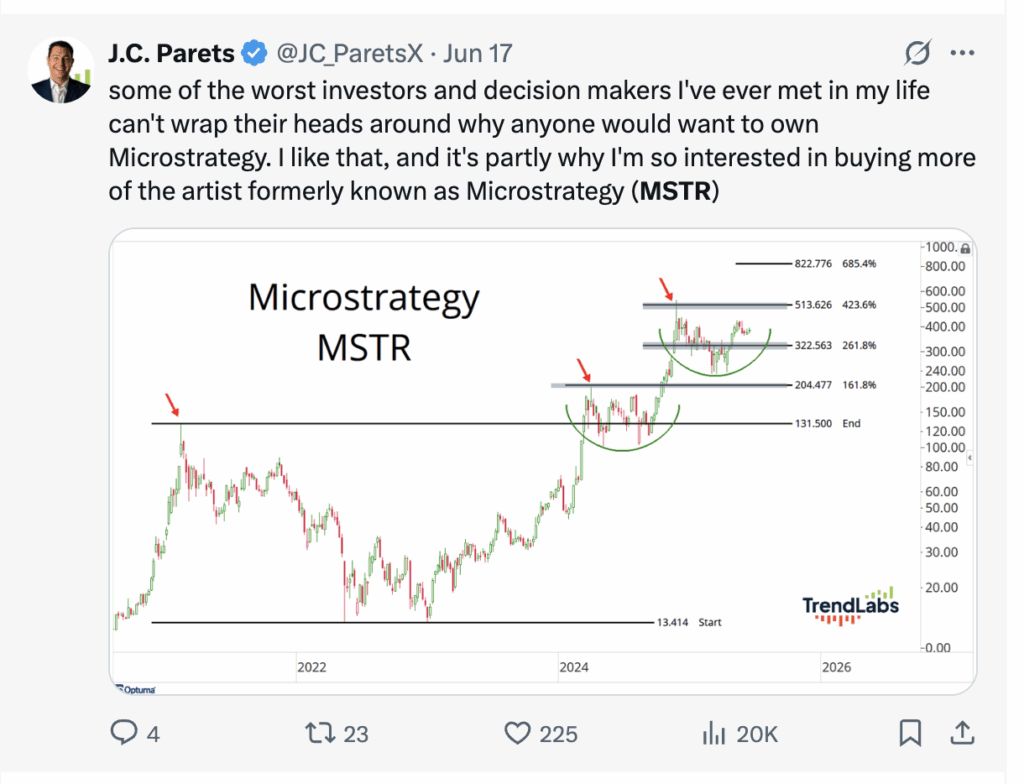The width and height of the screenshot is (1024, 784).
Task: Click the blue verified badge icon
Action: pos(255,53)
